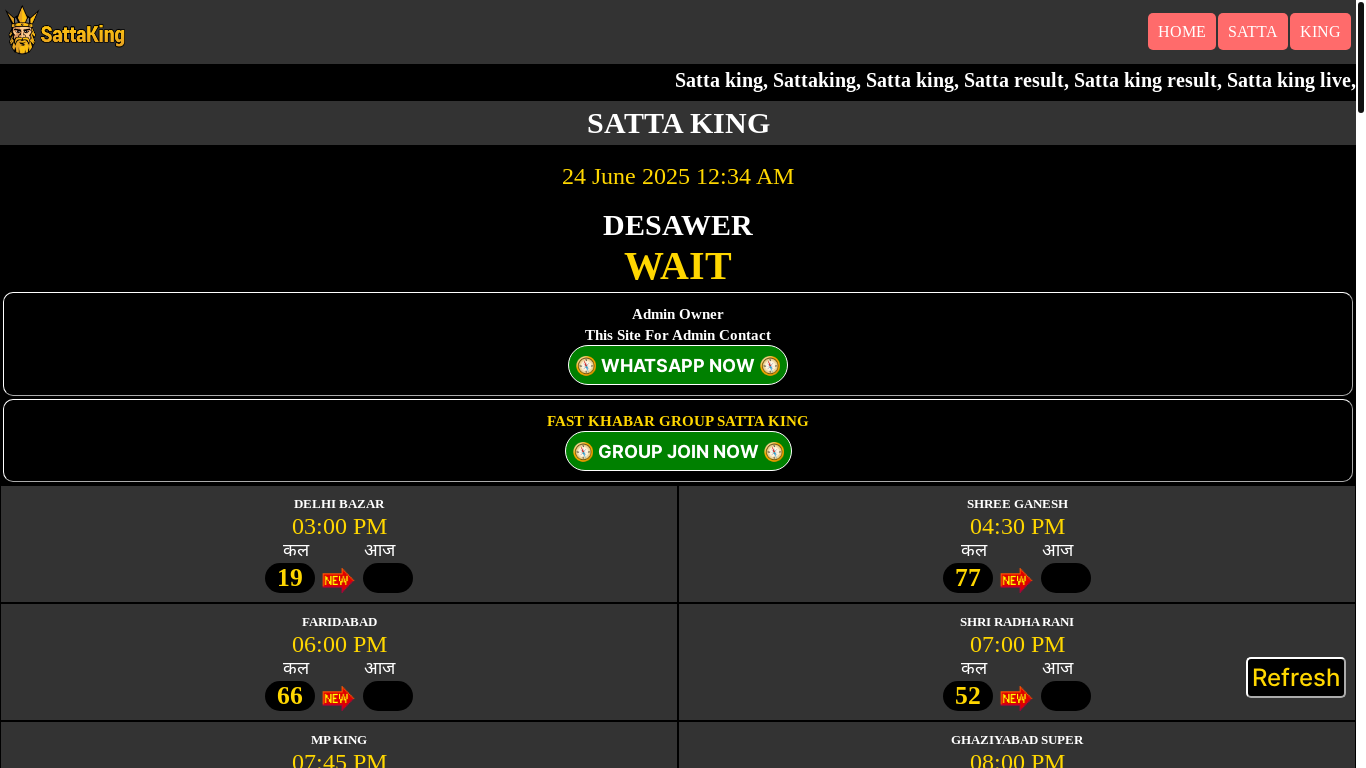
Task: Click the FAST KHABAR GROUP SATTA KING text
Action: [678, 421]
